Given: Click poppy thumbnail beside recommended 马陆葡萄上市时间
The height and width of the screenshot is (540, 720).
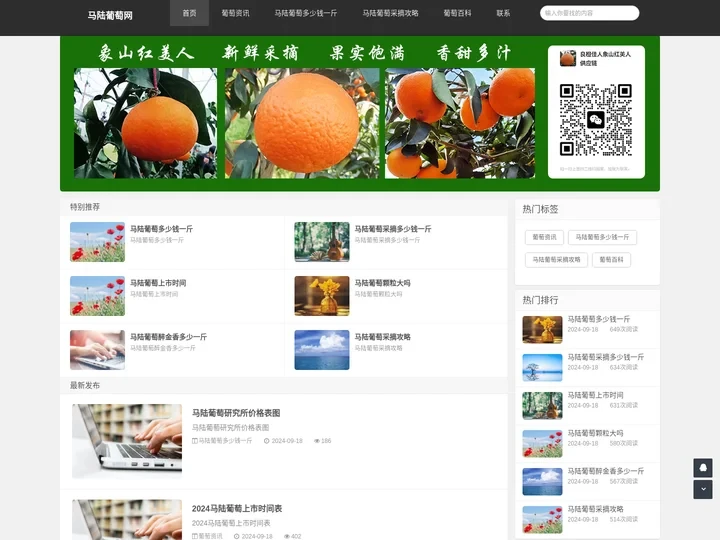Looking at the screenshot, I should 97,296.
